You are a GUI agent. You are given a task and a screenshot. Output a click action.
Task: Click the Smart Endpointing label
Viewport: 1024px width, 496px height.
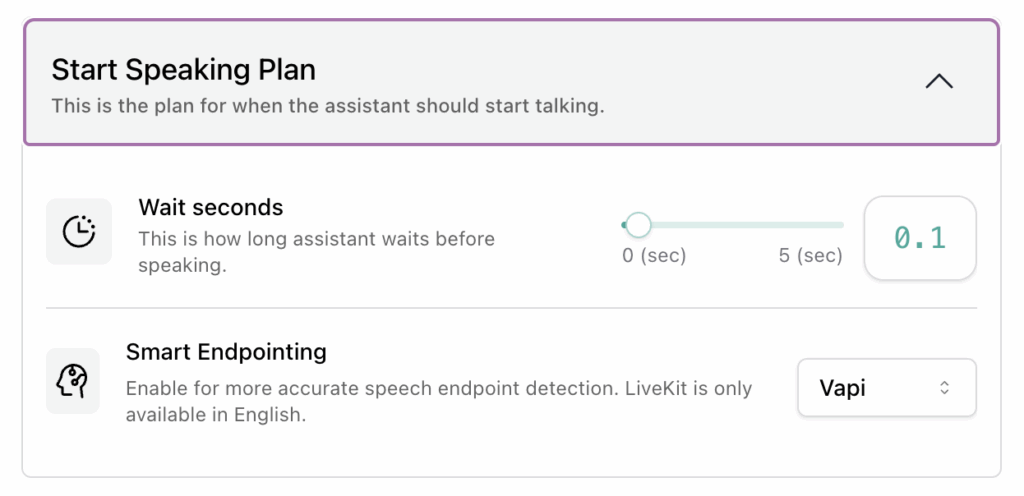(226, 352)
